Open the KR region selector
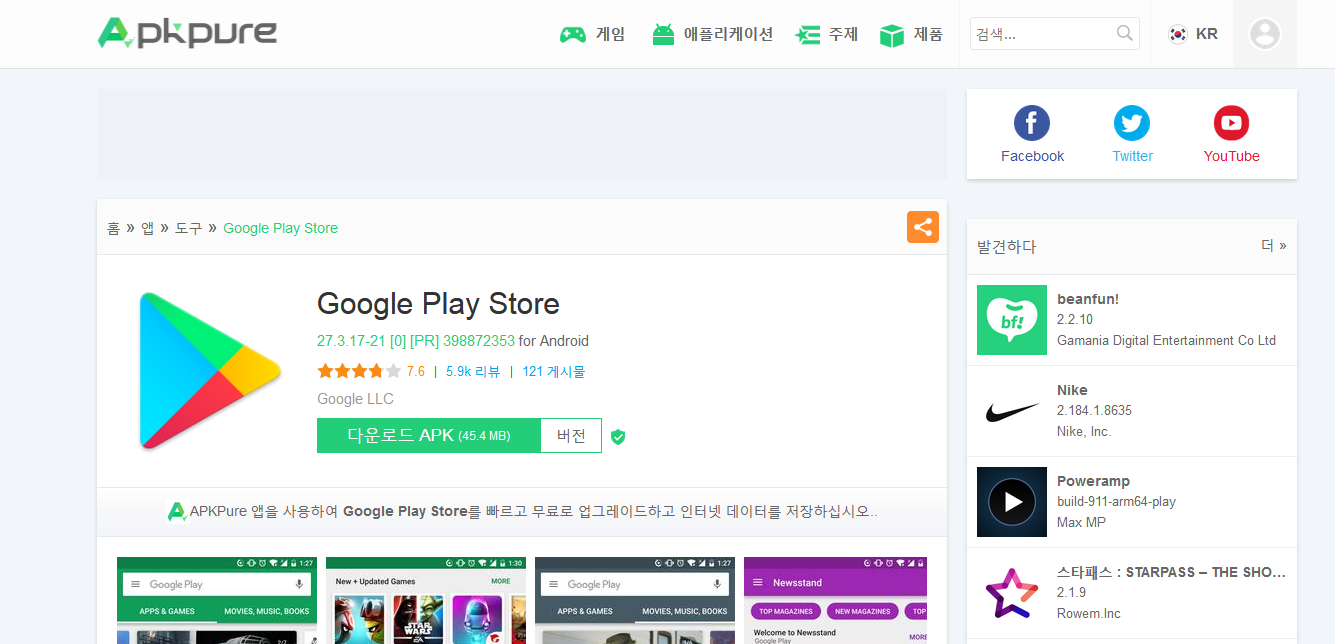Screen dimensions: 1335x644 (1192, 34)
